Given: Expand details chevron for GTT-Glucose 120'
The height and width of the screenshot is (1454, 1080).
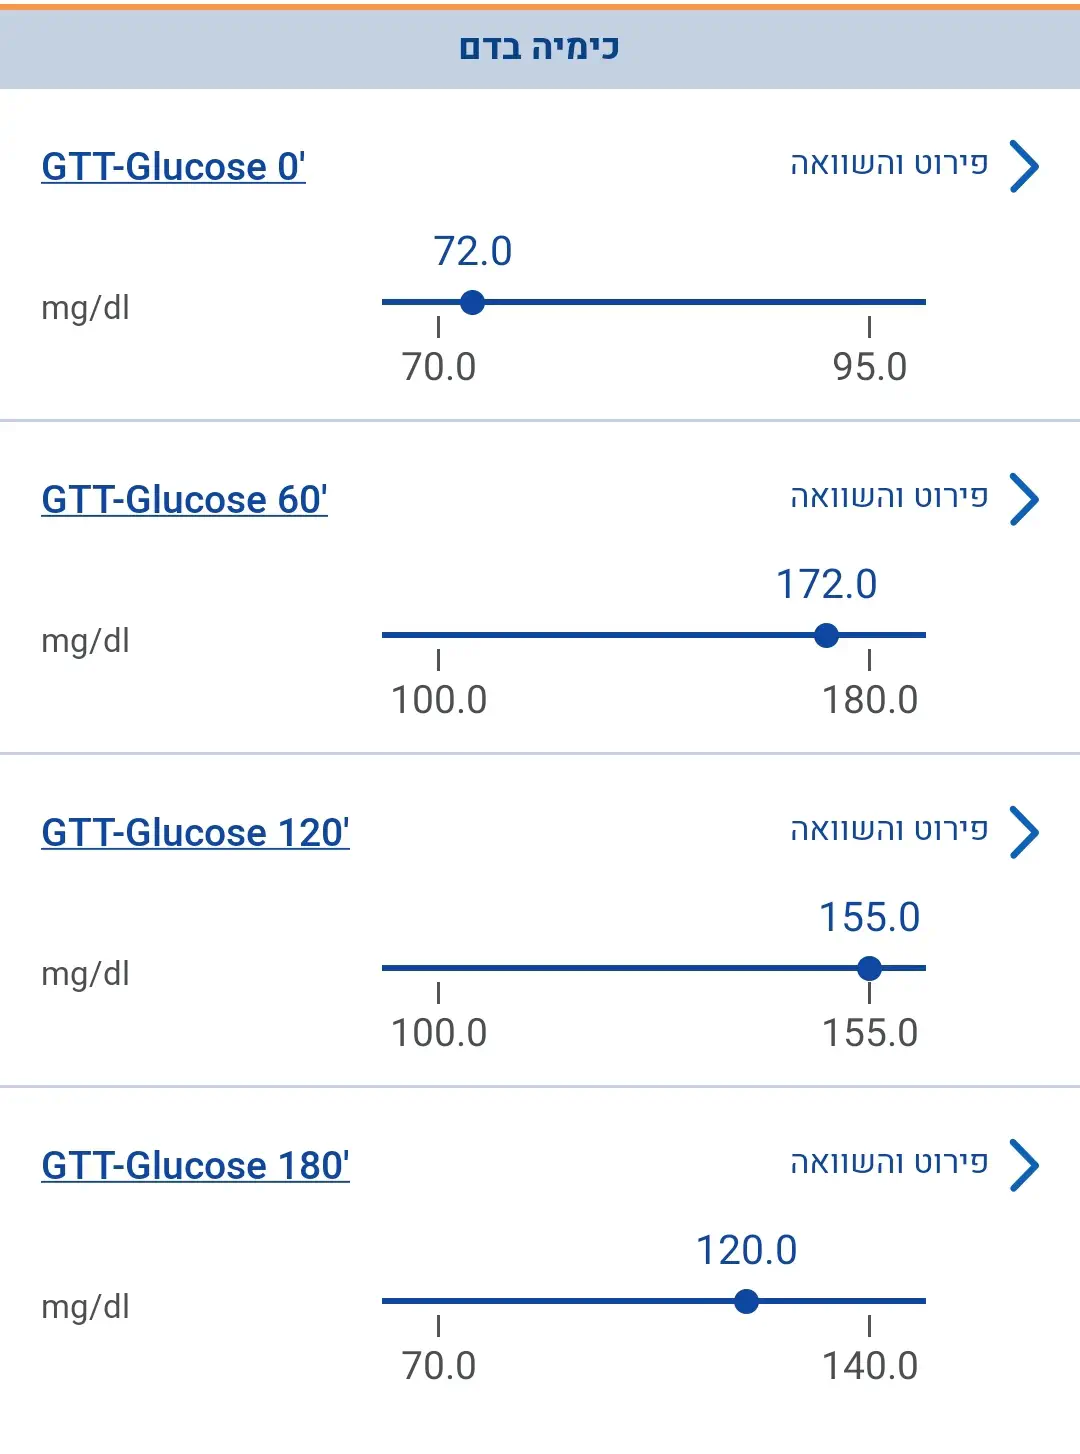Looking at the screenshot, I should pos(1024,832).
